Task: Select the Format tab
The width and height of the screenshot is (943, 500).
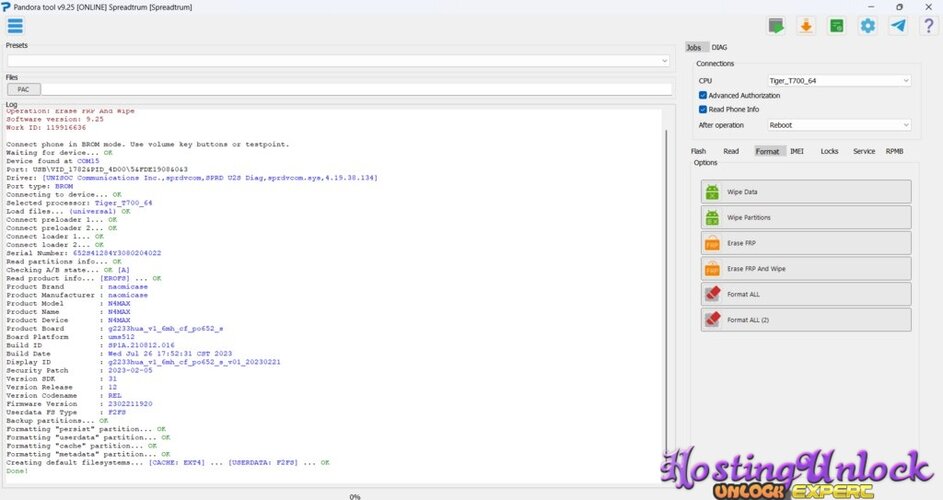Action: (x=767, y=152)
